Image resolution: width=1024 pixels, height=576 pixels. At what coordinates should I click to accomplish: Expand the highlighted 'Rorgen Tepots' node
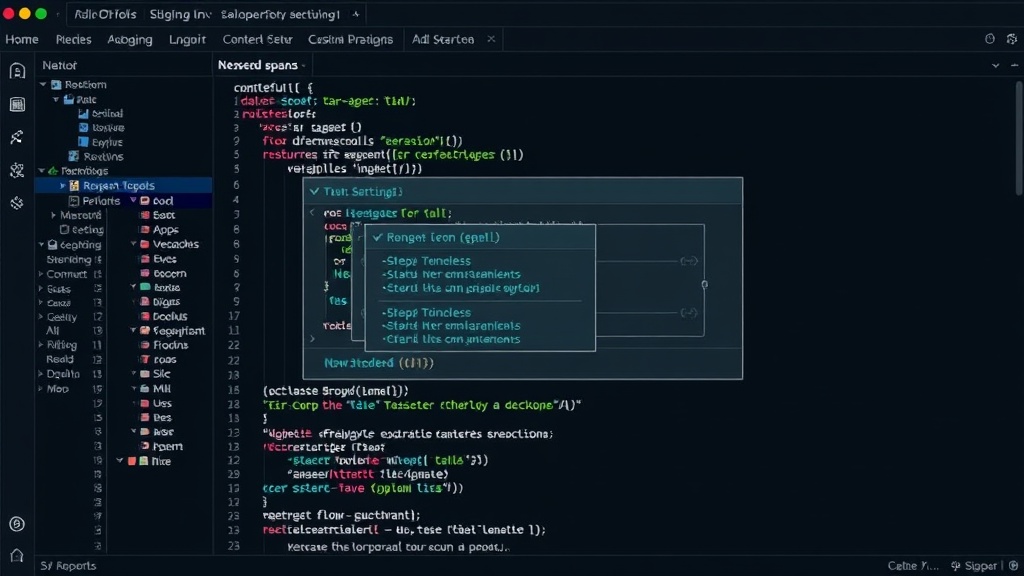pyautogui.click(x=63, y=185)
